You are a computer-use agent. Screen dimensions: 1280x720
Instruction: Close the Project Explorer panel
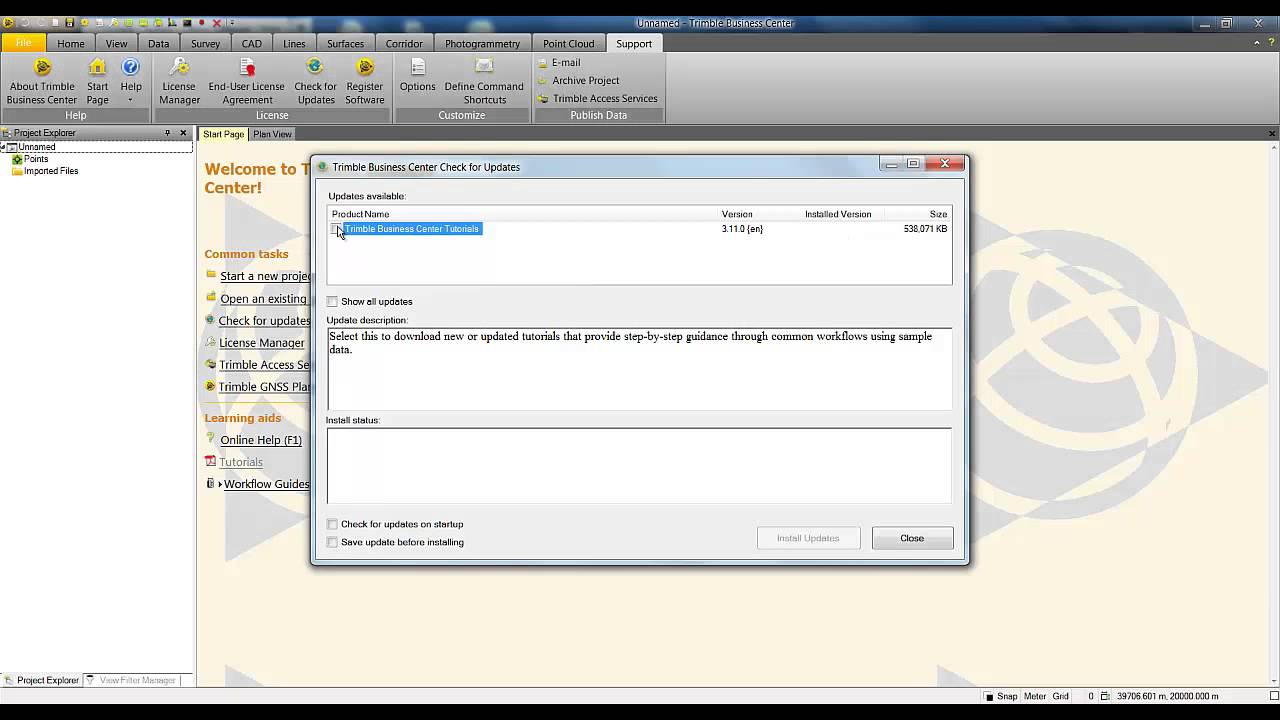(183, 133)
